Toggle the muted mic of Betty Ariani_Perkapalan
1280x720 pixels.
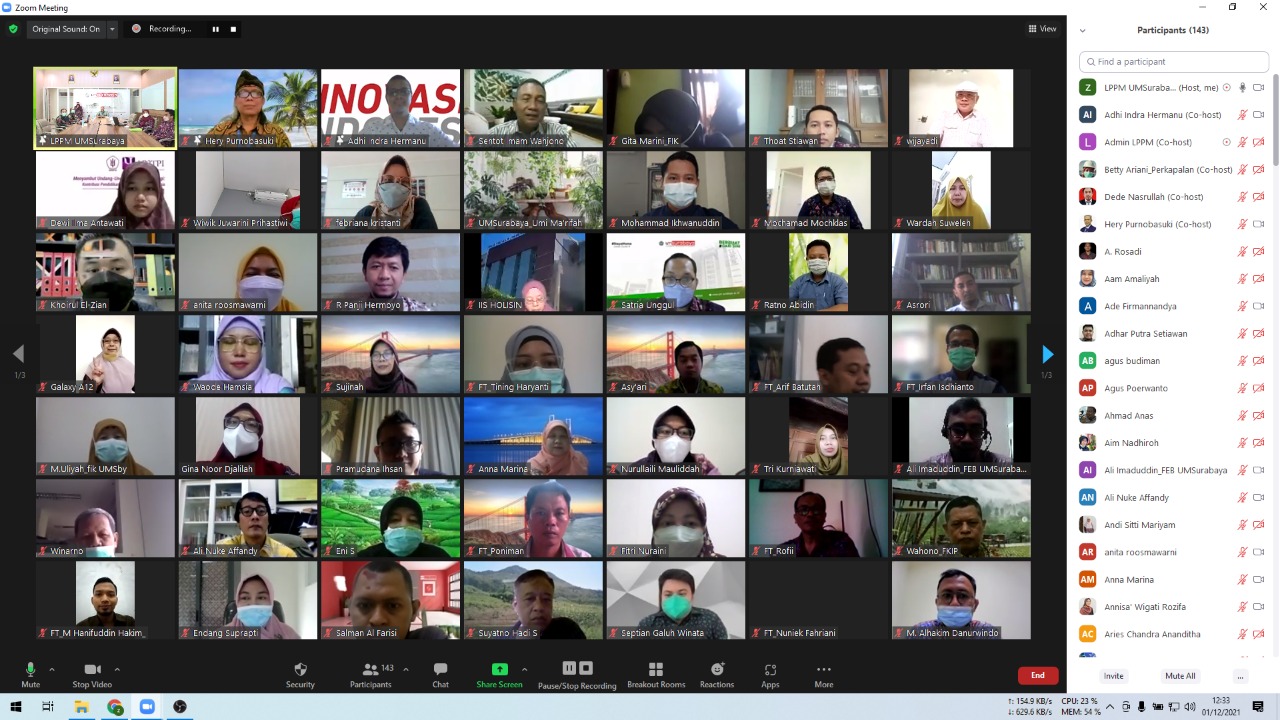coord(1242,170)
